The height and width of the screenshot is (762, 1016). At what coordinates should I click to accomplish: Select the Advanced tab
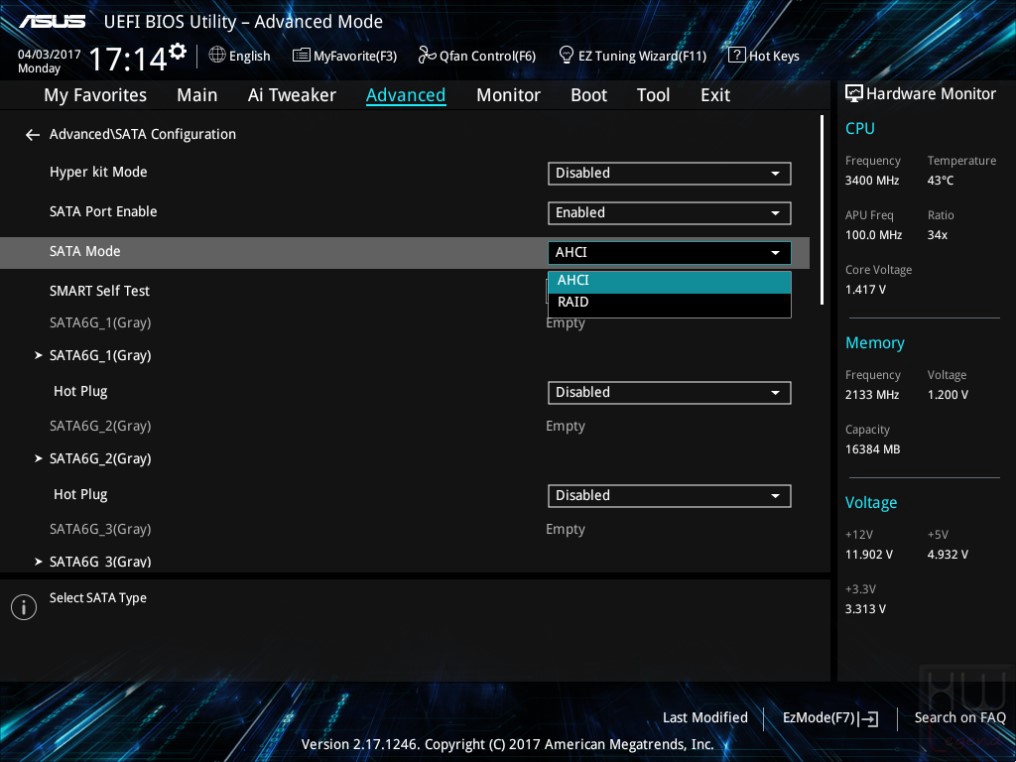click(x=406, y=95)
